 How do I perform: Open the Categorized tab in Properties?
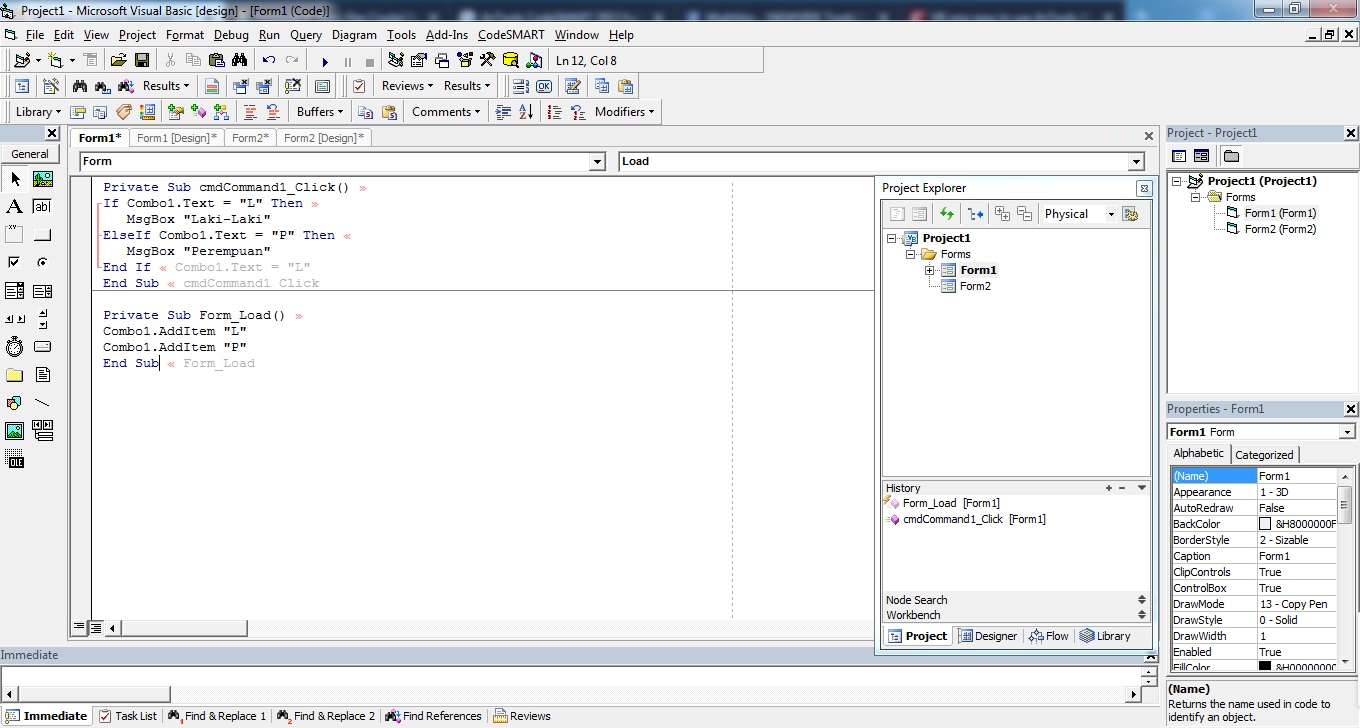coord(1264,455)
